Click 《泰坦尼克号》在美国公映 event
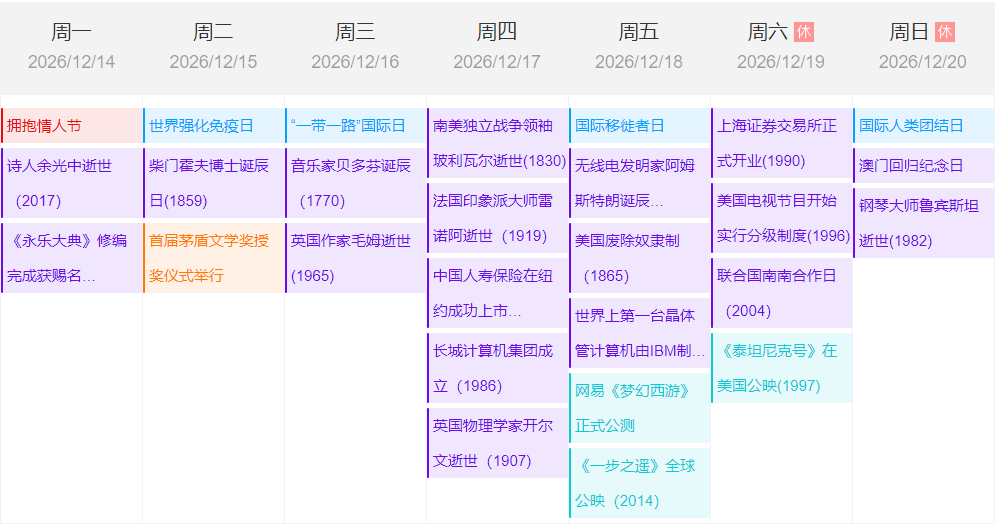999x524 pixels. [x=782, y=368]
